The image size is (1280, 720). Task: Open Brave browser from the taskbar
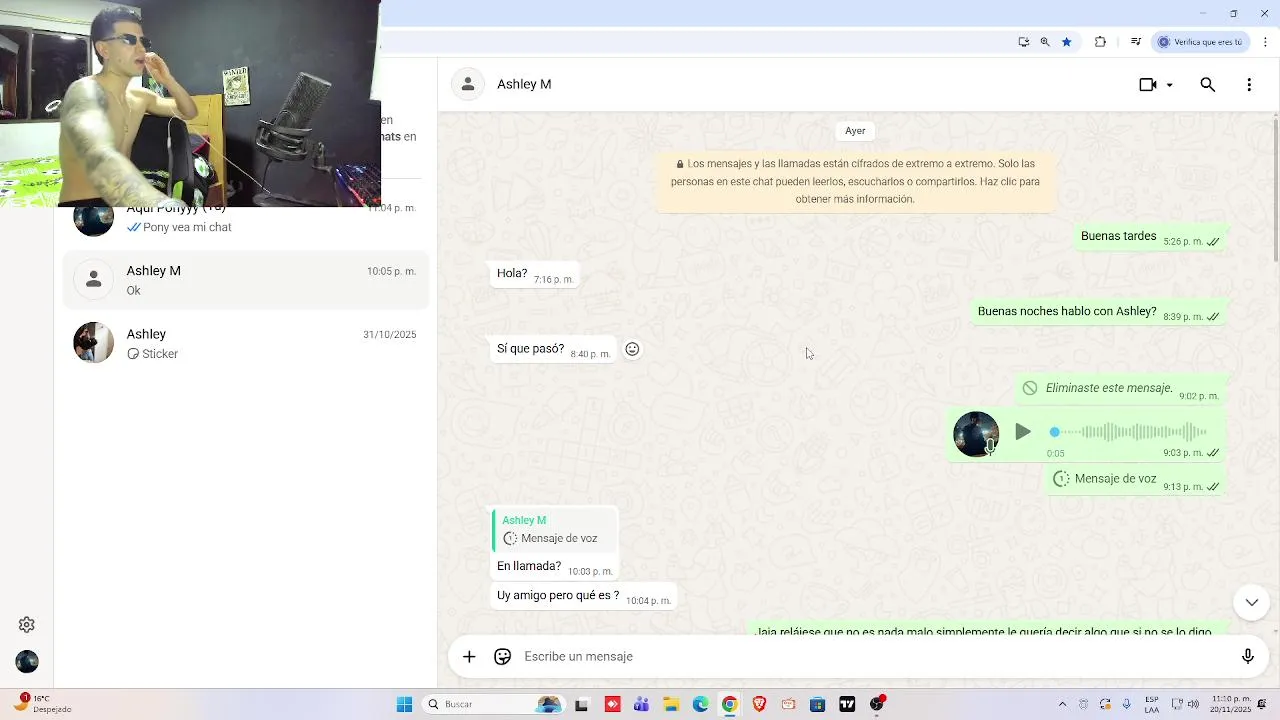tap(759, 705)
